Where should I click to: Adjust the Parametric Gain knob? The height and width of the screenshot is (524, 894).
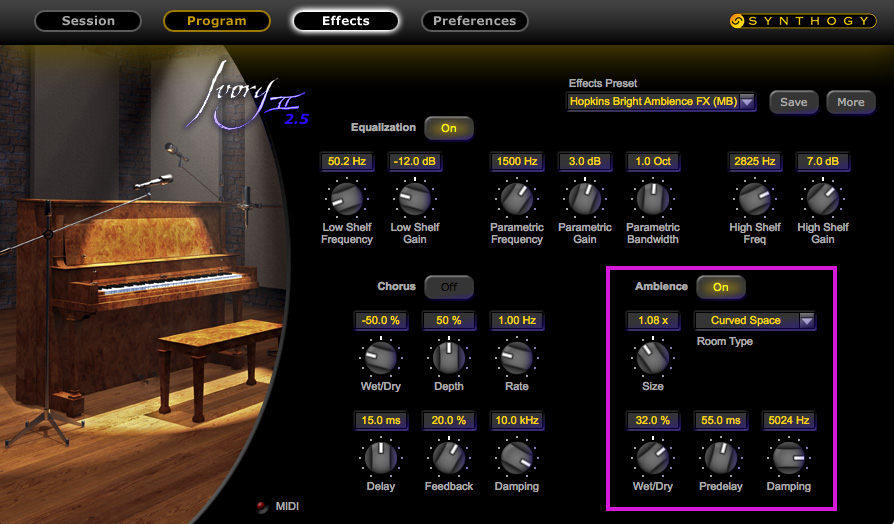pos(584,199)
